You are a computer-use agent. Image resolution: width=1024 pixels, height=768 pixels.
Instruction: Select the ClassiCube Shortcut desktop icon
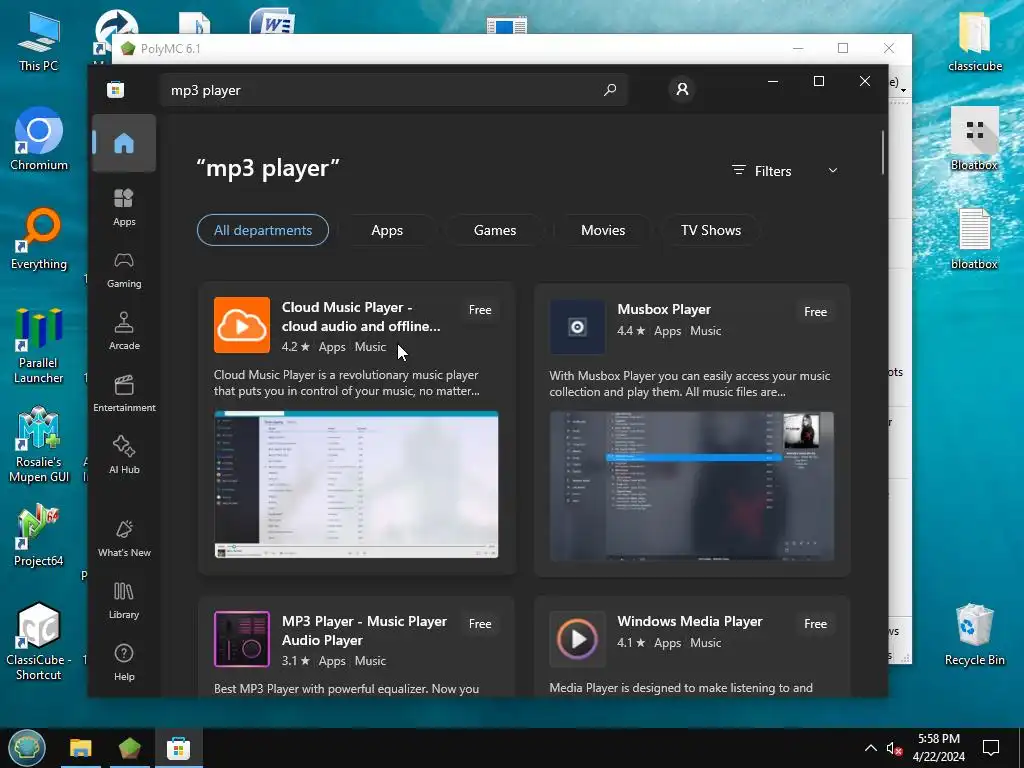point(39,642)
